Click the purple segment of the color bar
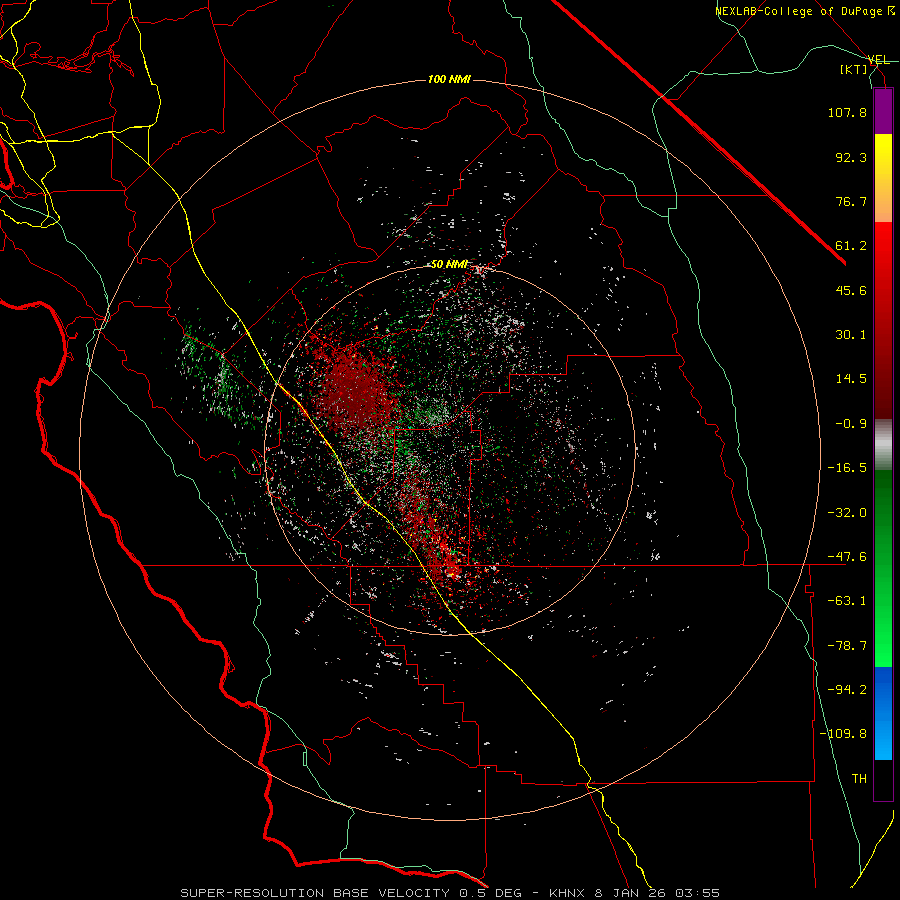The width and height of the screenshot is (900, 900). [x=883, y=111]
